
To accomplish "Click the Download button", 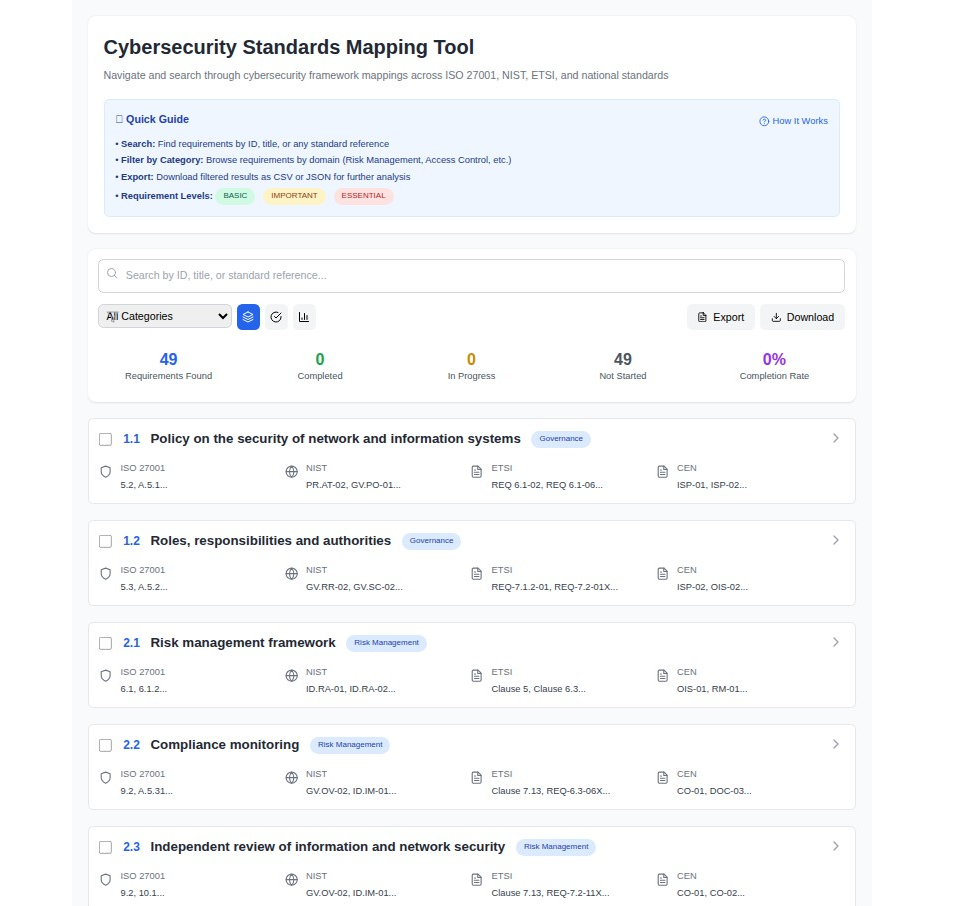I will point(802,317).
